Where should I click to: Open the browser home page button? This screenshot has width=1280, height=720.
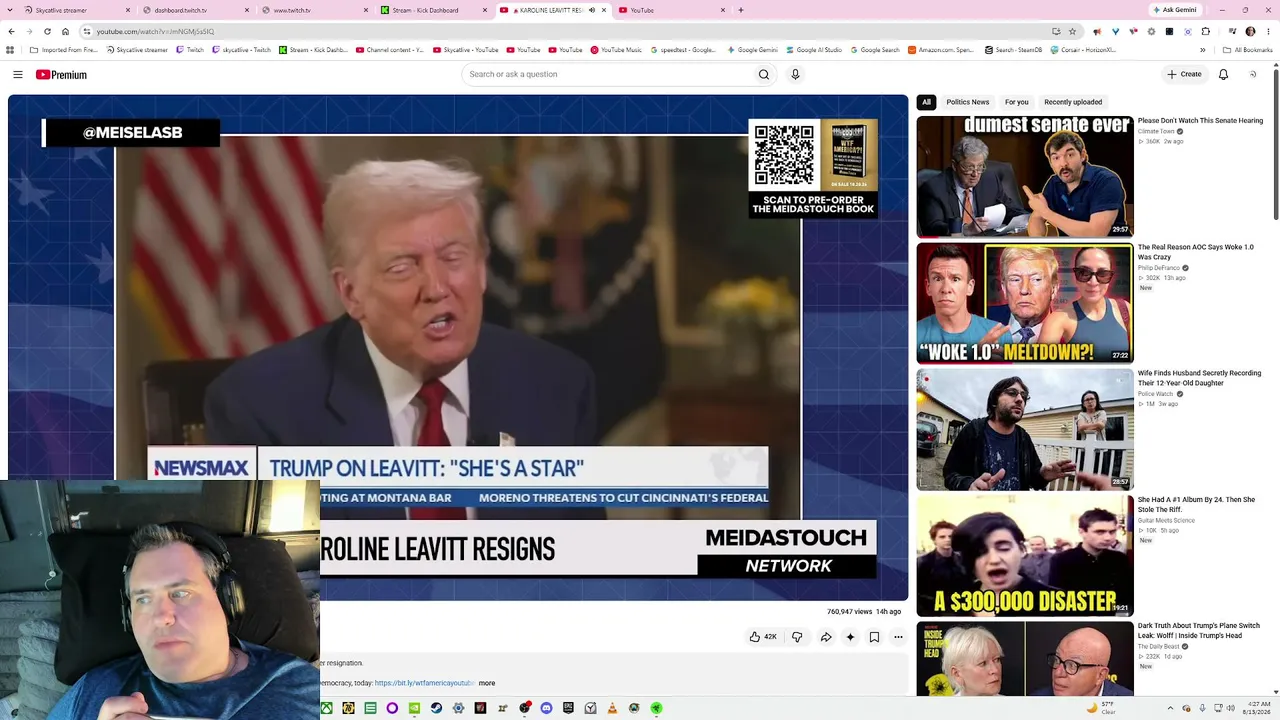65,31
